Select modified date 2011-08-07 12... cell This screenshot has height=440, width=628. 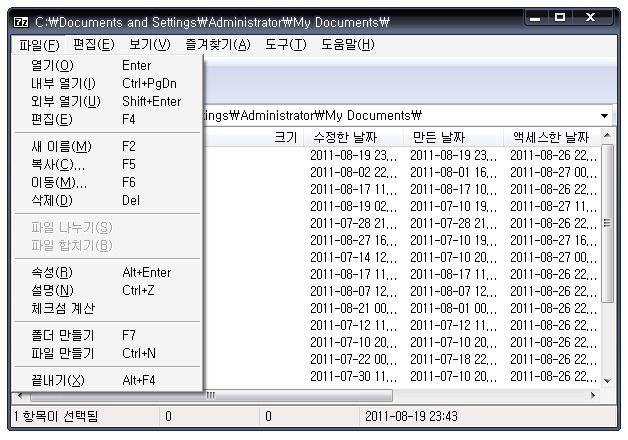354,291
